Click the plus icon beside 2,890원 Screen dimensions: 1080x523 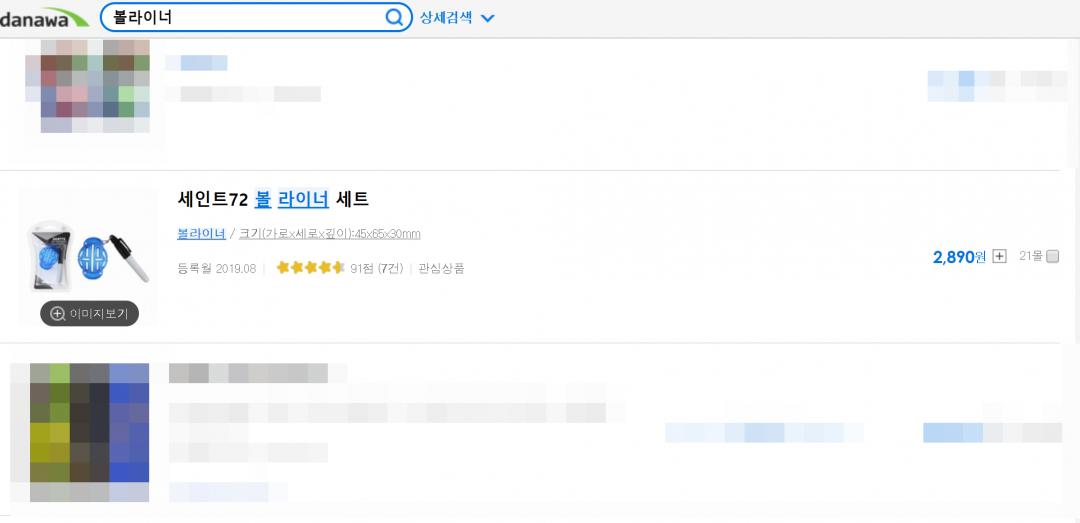(999, 257)
